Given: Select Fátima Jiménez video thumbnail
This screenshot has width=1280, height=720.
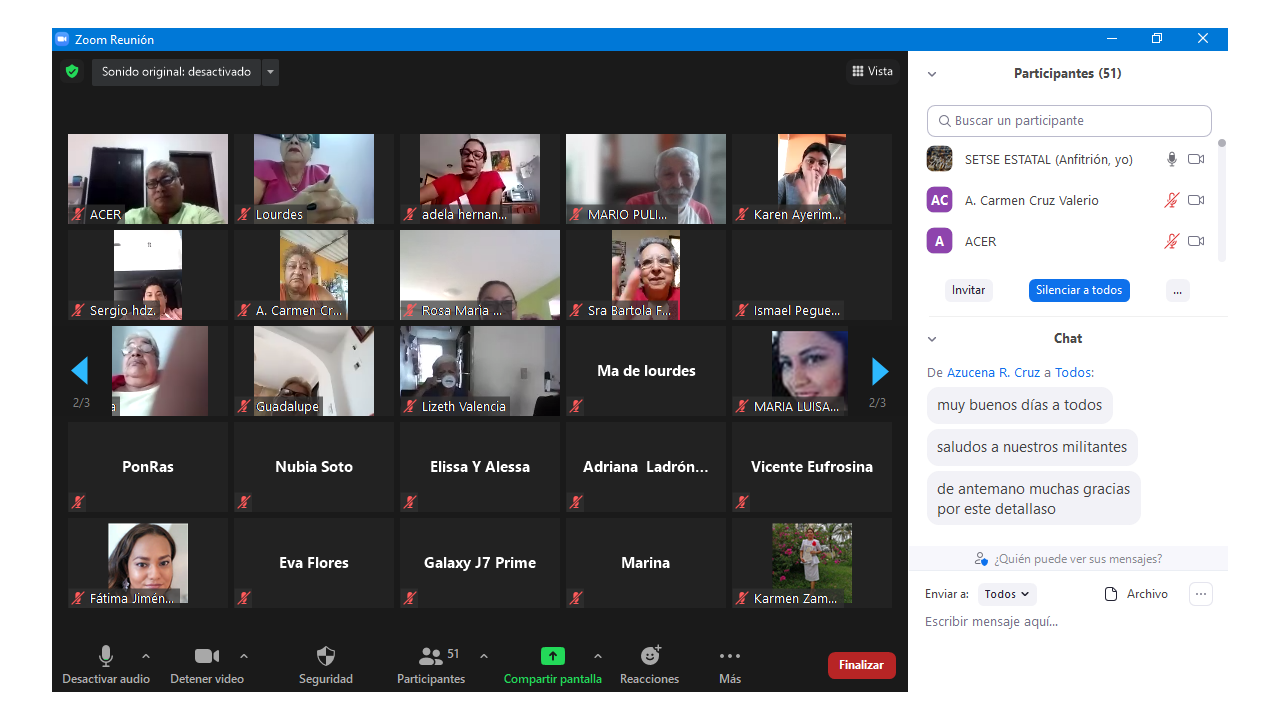Looking at the screenshot, I should pos(148,563).
